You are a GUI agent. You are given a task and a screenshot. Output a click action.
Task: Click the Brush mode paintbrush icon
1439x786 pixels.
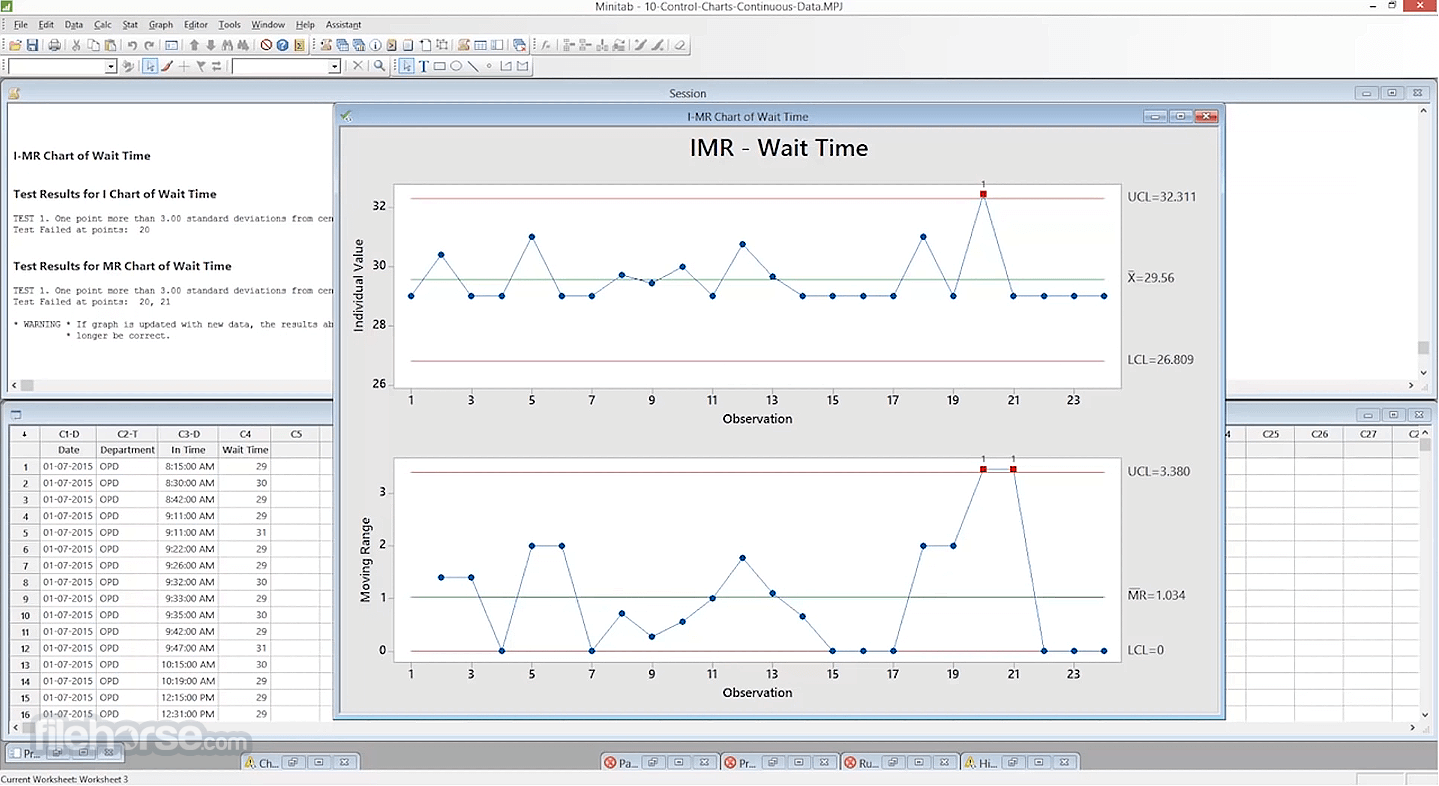[x=167, y=66]
